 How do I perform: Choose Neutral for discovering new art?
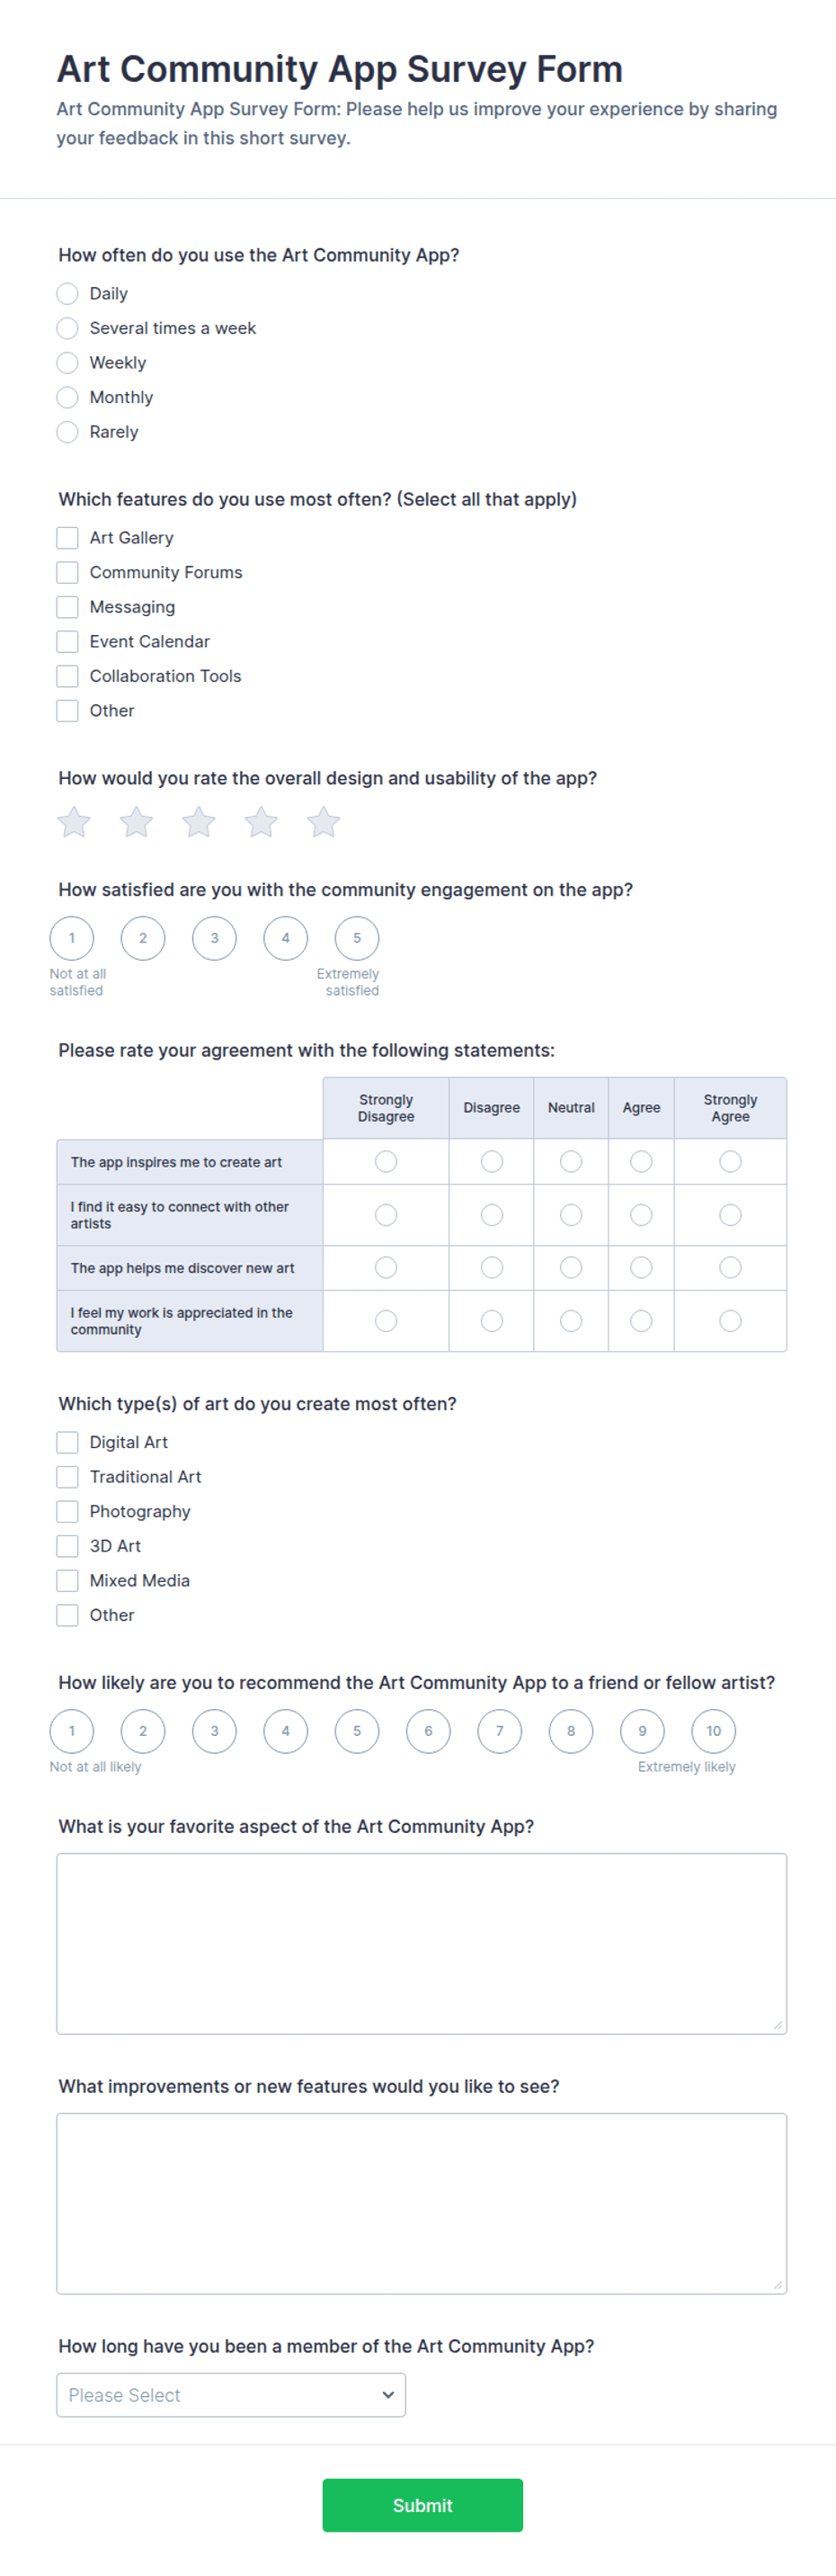(571, 1267)
